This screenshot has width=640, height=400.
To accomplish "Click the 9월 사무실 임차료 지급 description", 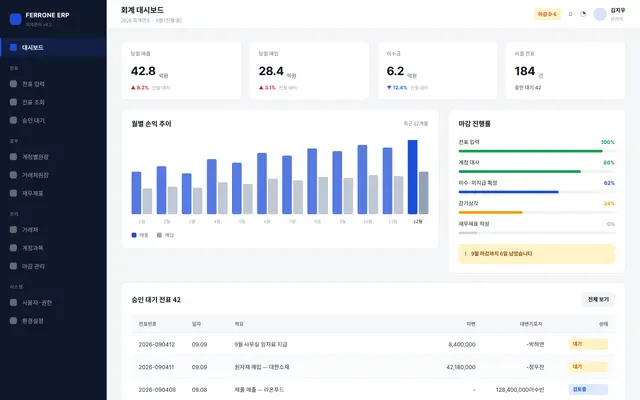I will click(x=261, y=344).
